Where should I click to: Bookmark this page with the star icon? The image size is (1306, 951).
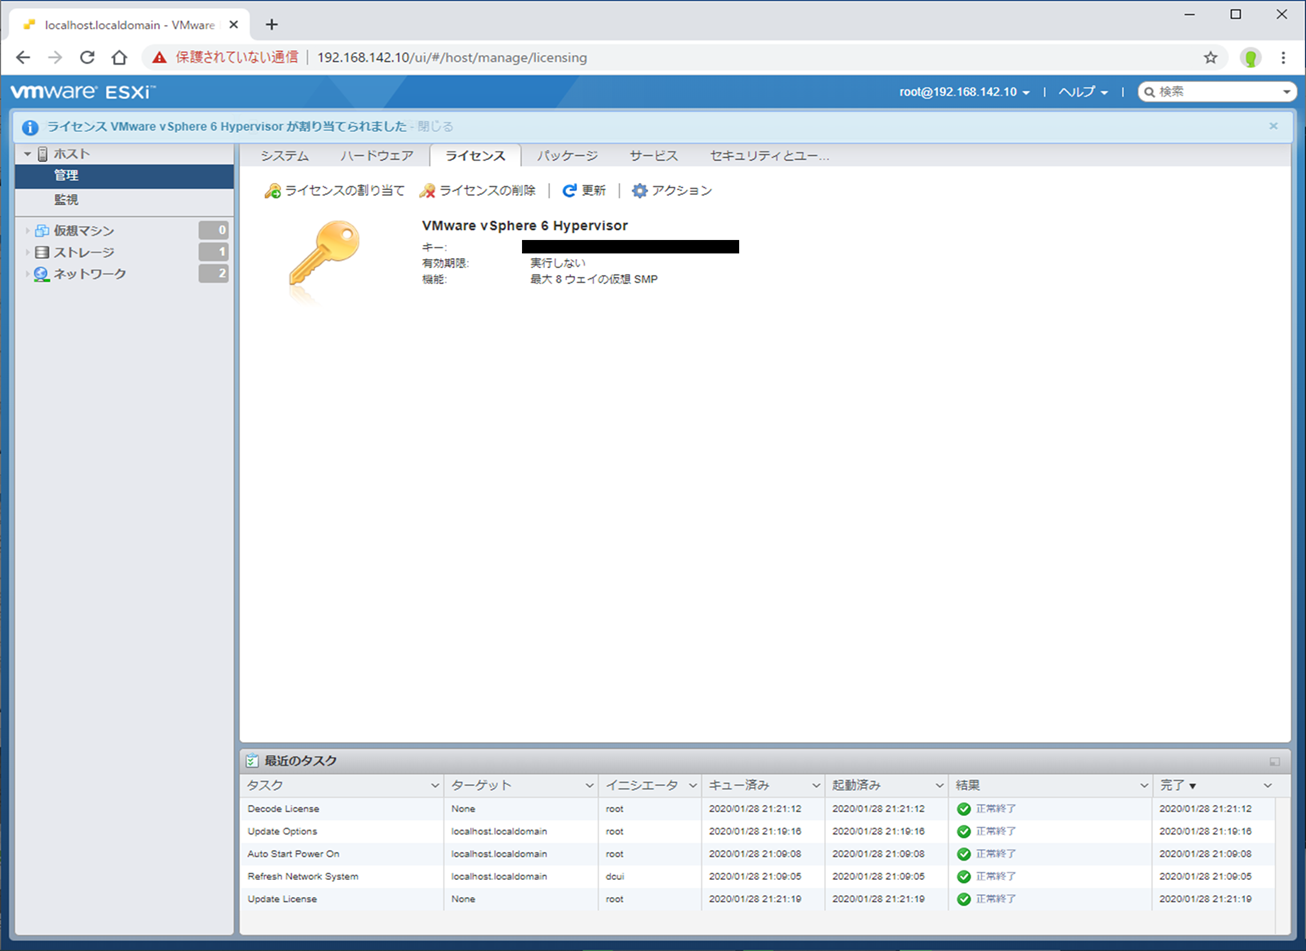coord(1210,58)
